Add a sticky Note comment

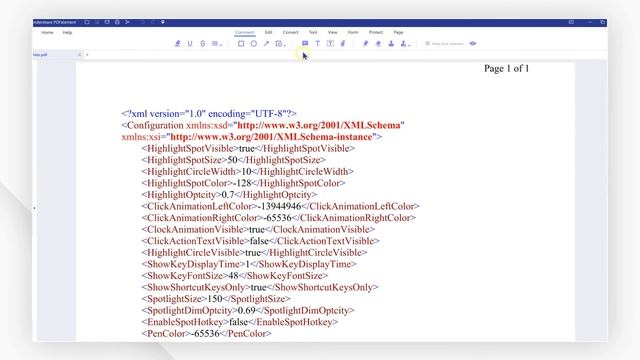[305, 43]
